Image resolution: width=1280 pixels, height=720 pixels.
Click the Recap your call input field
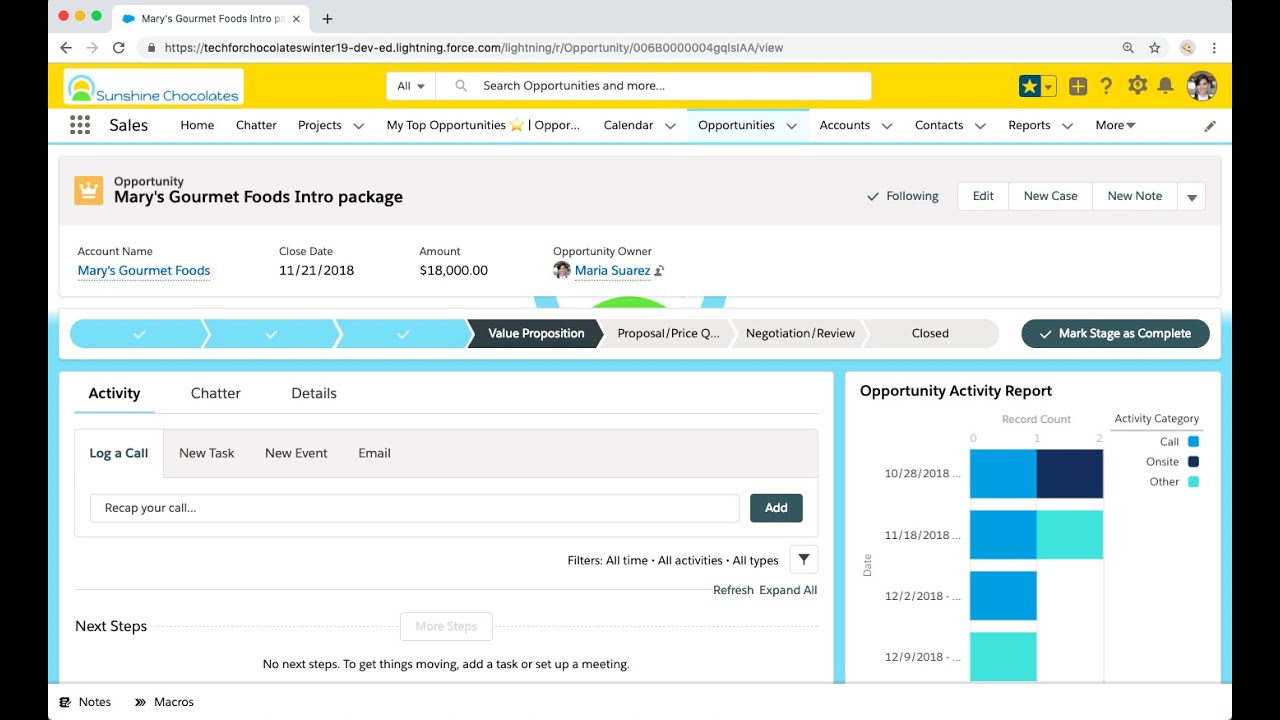(414, 508)
